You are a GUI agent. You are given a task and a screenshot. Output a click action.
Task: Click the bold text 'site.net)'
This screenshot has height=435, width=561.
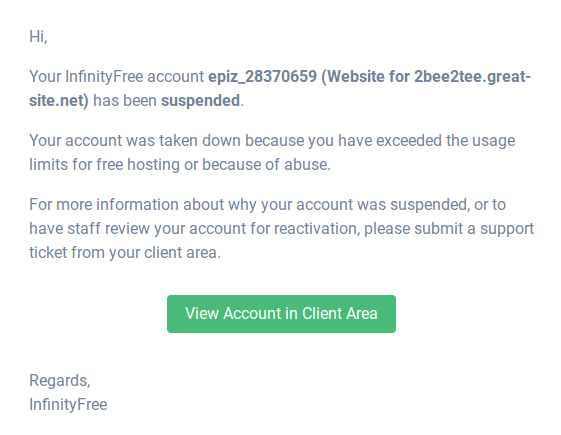[59, 101]
